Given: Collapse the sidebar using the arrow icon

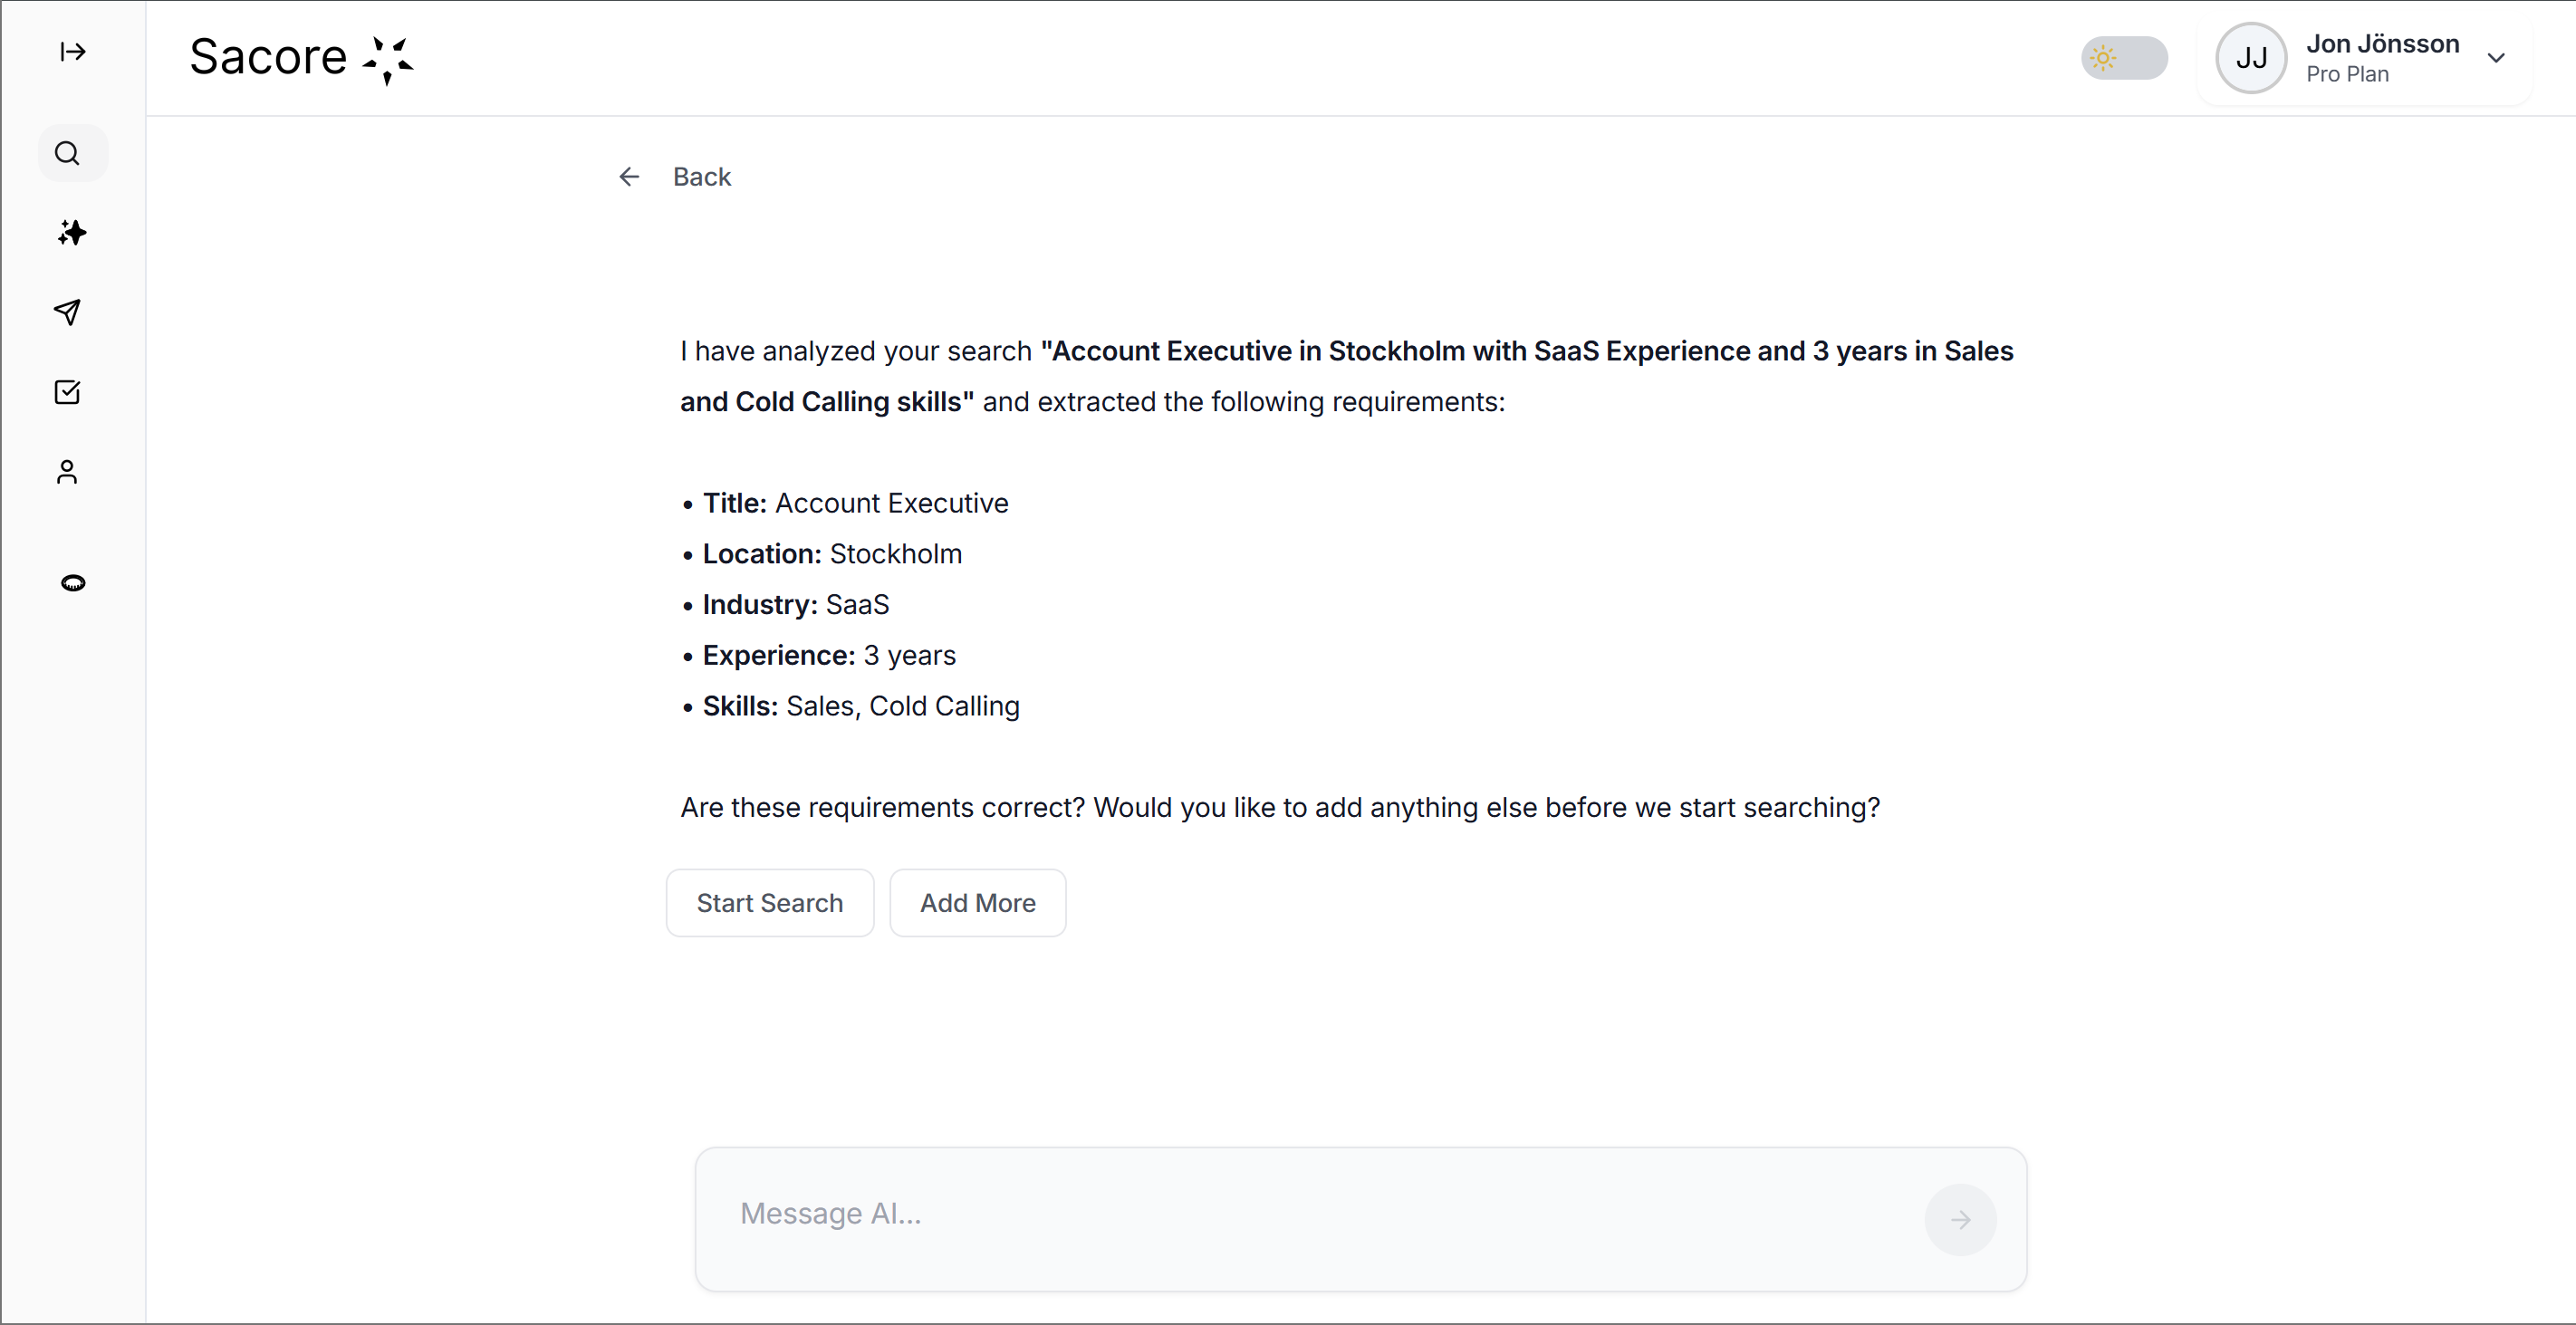Looking at the screenshot, I should 72,53.
